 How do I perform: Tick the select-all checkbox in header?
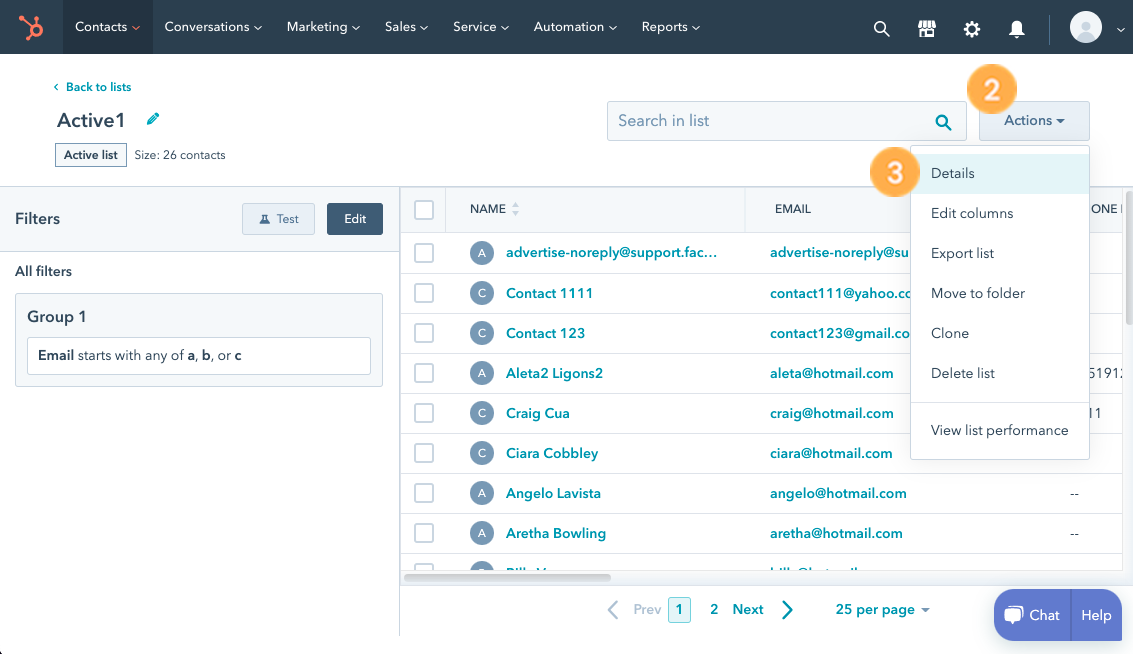click(x=424, y=210)
